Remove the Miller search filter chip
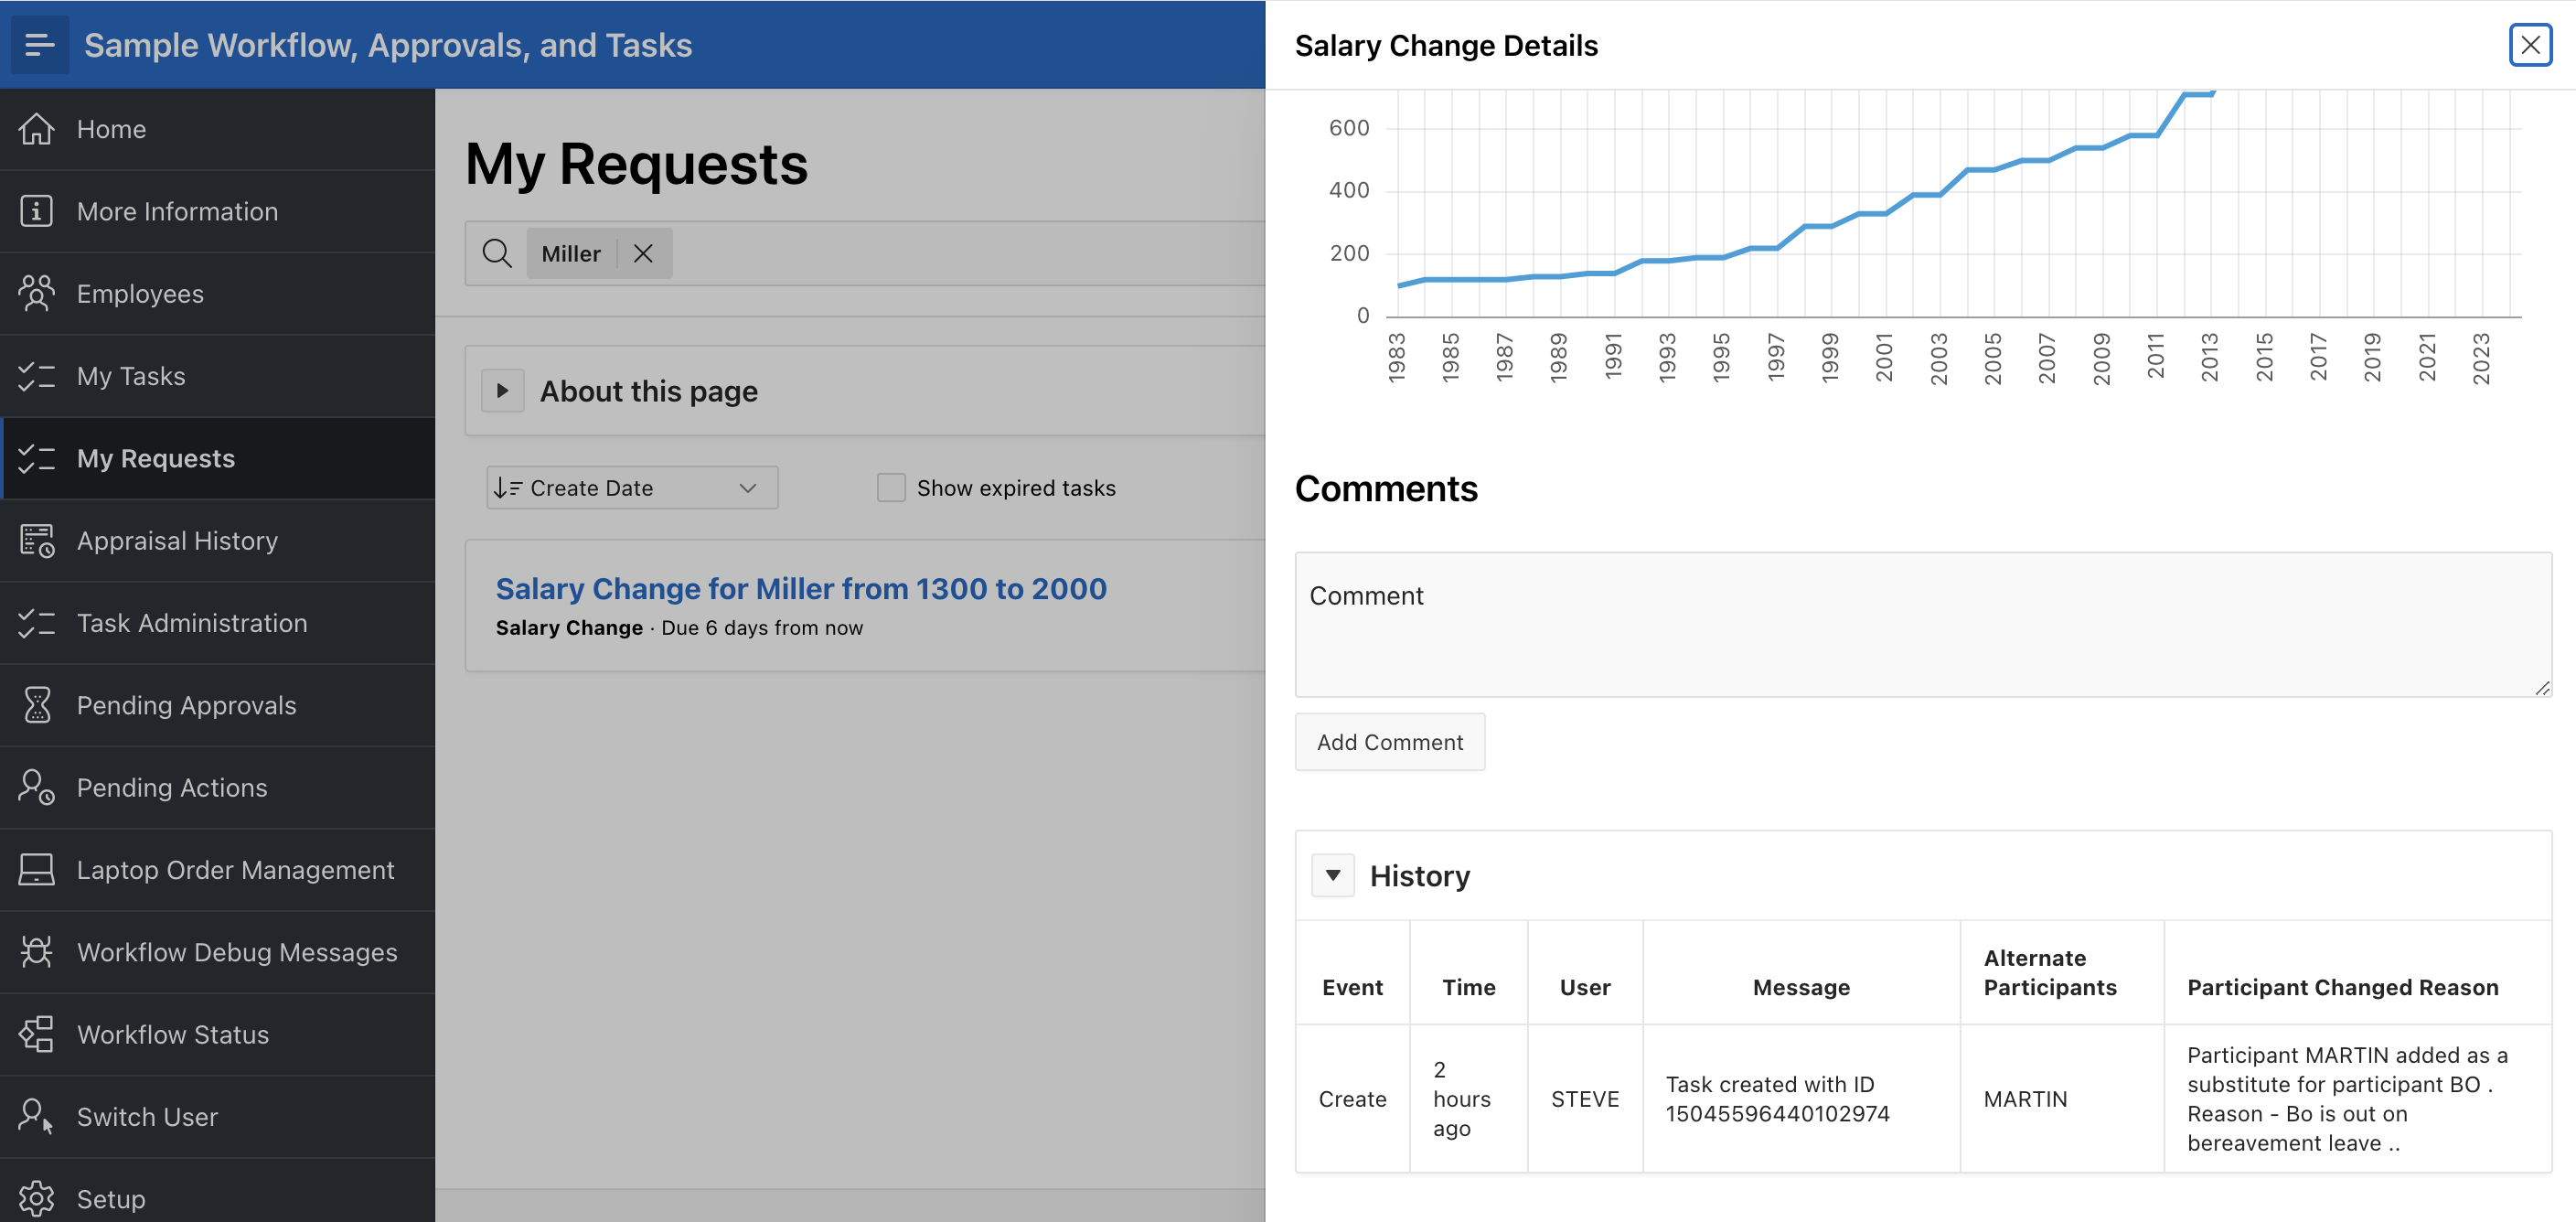Image resolution: width=2576 pixels, height=1222 pixels. [643, 253]
